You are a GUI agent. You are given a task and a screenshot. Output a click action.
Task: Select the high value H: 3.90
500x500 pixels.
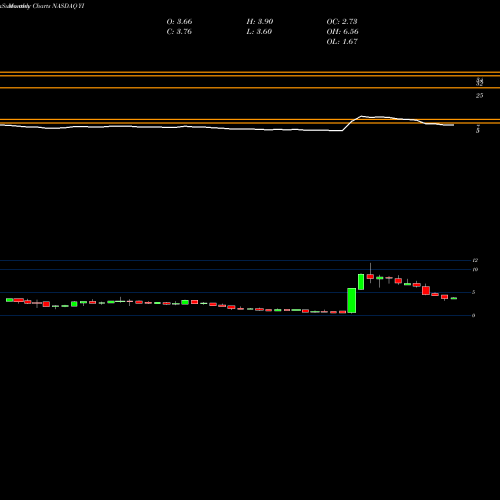260,22
